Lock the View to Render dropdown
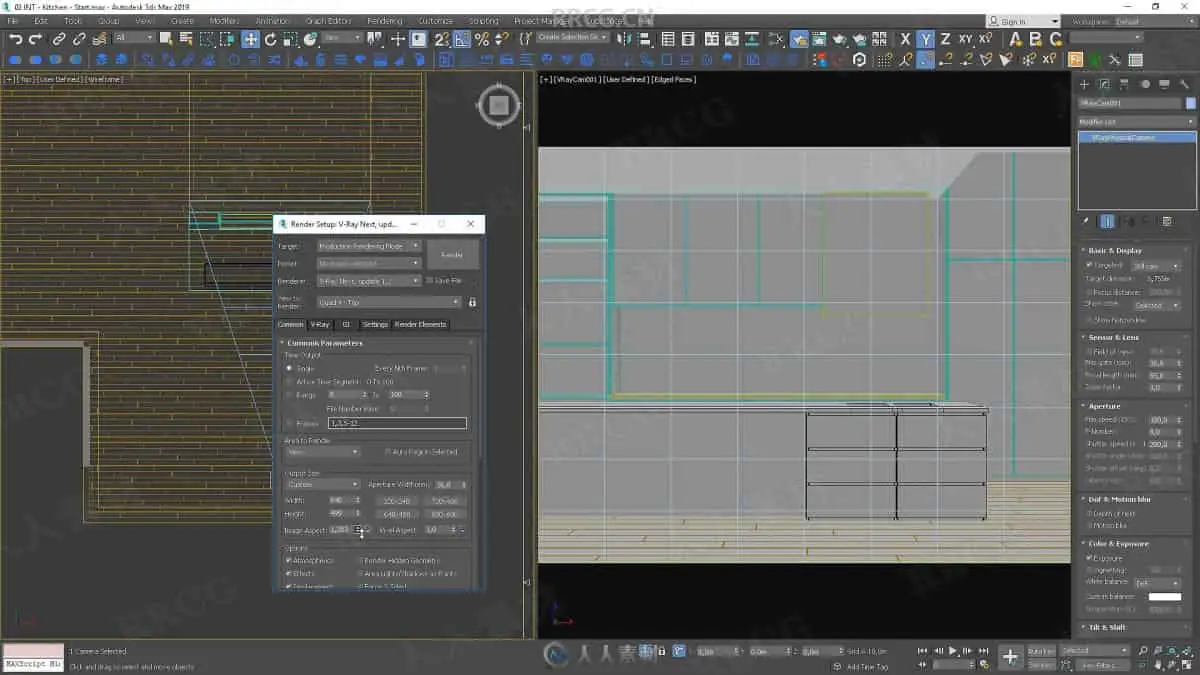Screen dimensions: 1200x675 pyautogui.click(x=472, y=302)
